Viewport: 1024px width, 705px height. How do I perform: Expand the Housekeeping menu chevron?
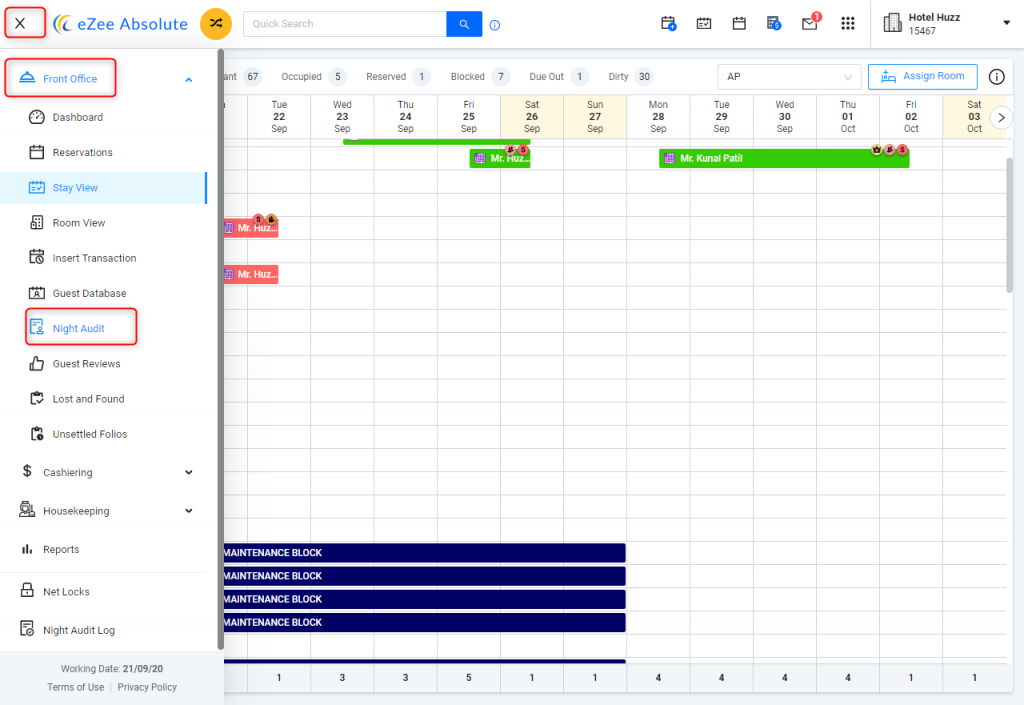coord(189,511)
